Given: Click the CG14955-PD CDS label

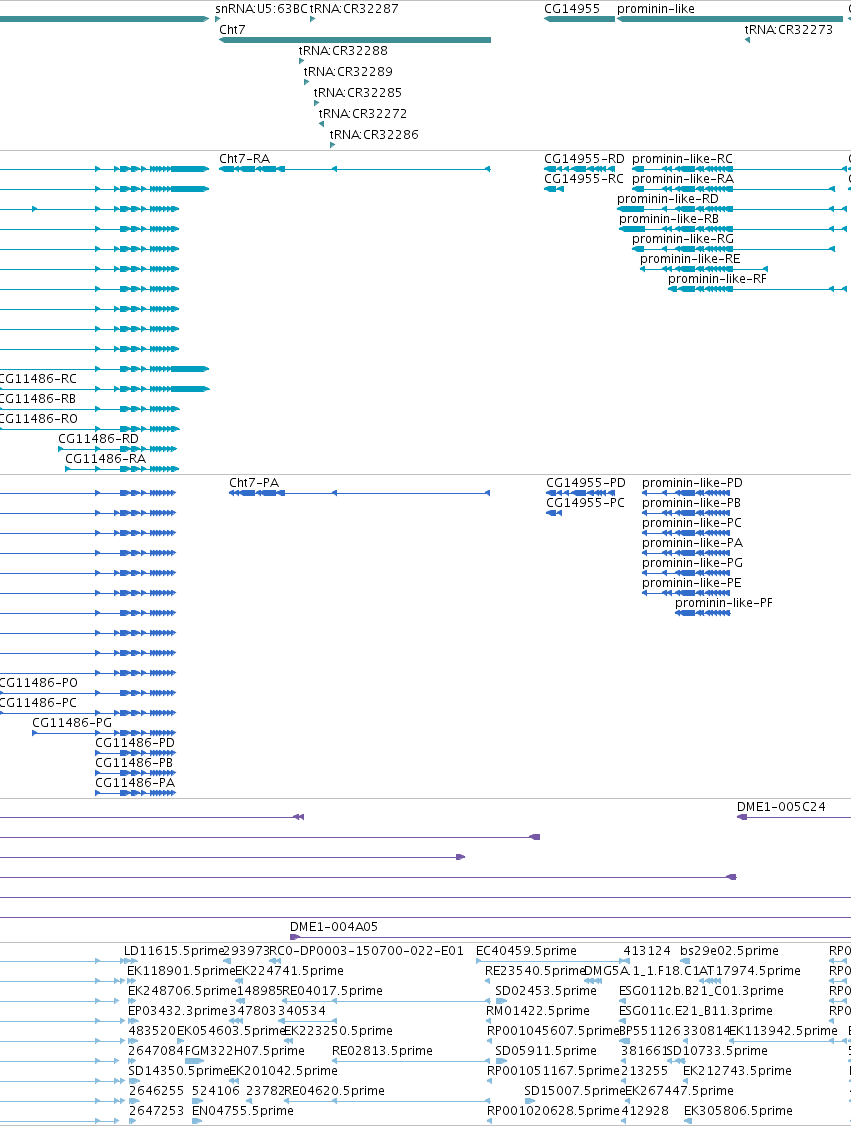Looking at the screenshot, I should (x=586, y=483).
